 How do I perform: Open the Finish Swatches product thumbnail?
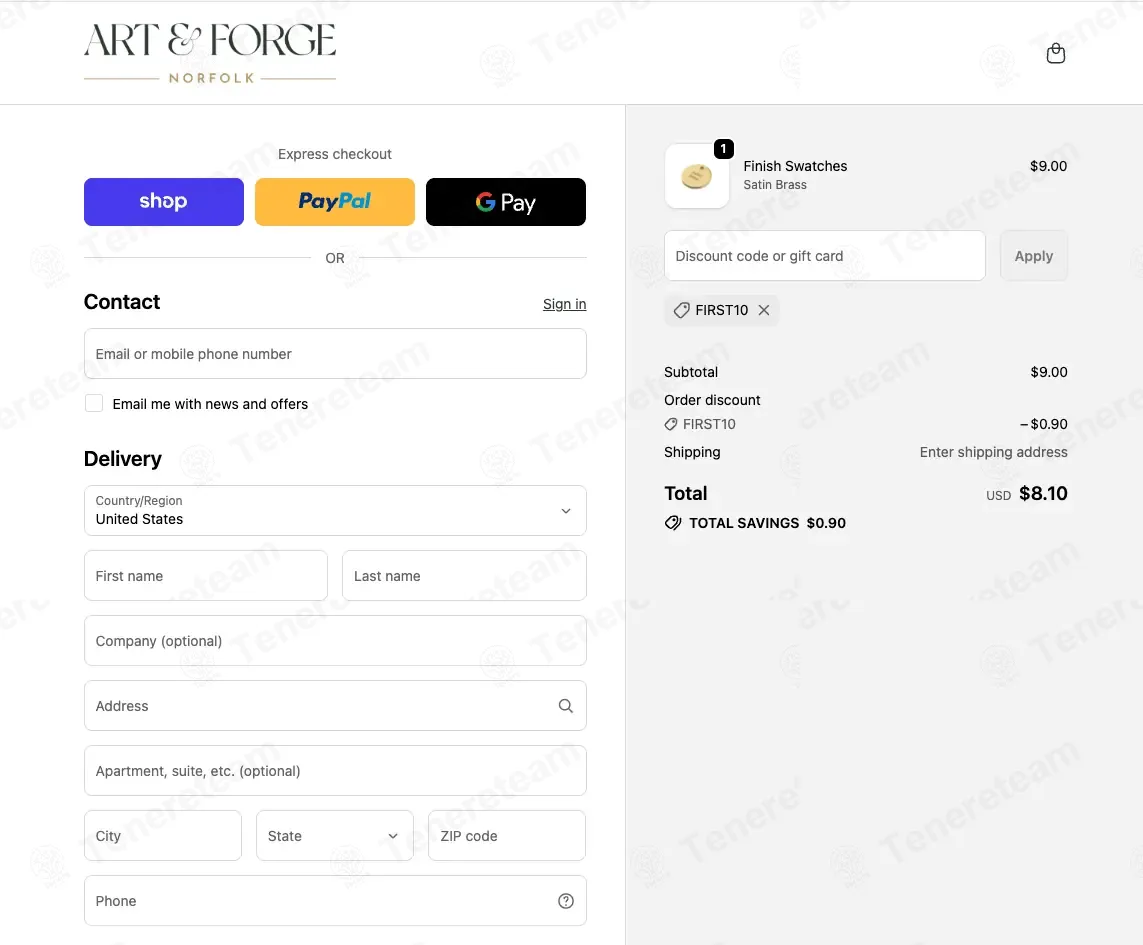pyautogui.click(x=697, y=176)
